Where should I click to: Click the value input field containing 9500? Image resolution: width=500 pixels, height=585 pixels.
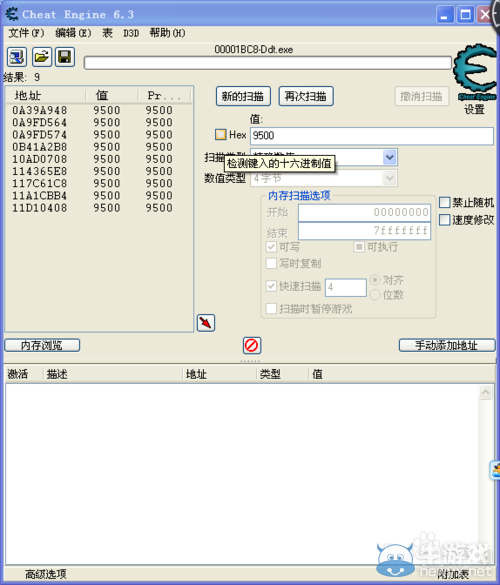pos(372,135)
